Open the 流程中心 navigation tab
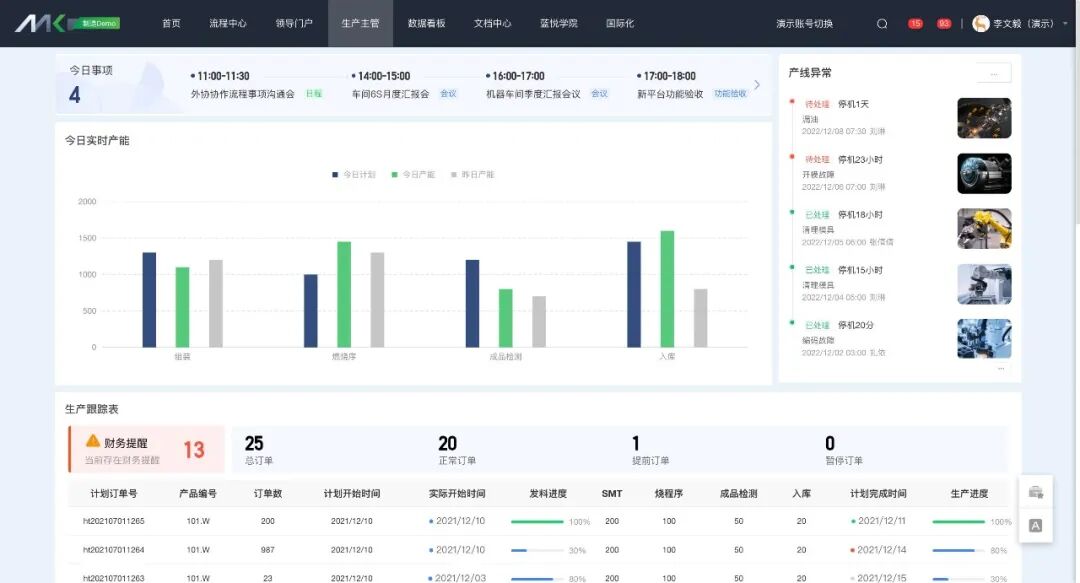1080x583 pixels. point(228,24)
